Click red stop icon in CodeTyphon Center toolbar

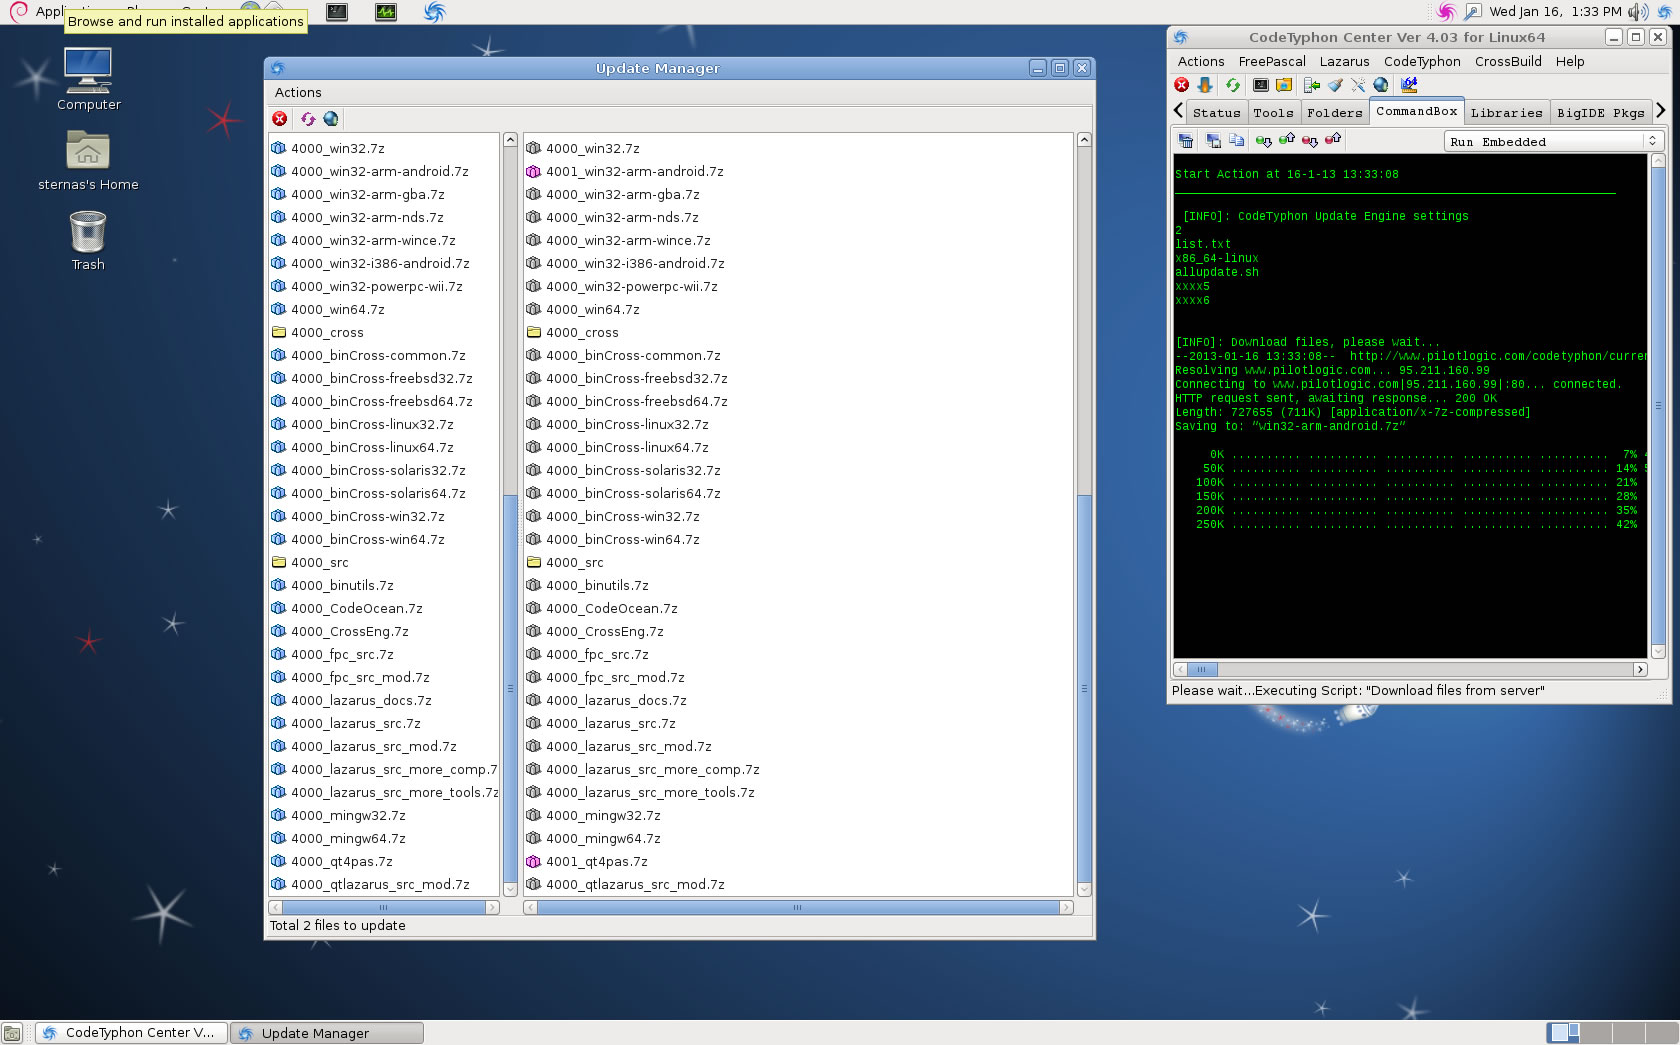[x=1182, y=85]
